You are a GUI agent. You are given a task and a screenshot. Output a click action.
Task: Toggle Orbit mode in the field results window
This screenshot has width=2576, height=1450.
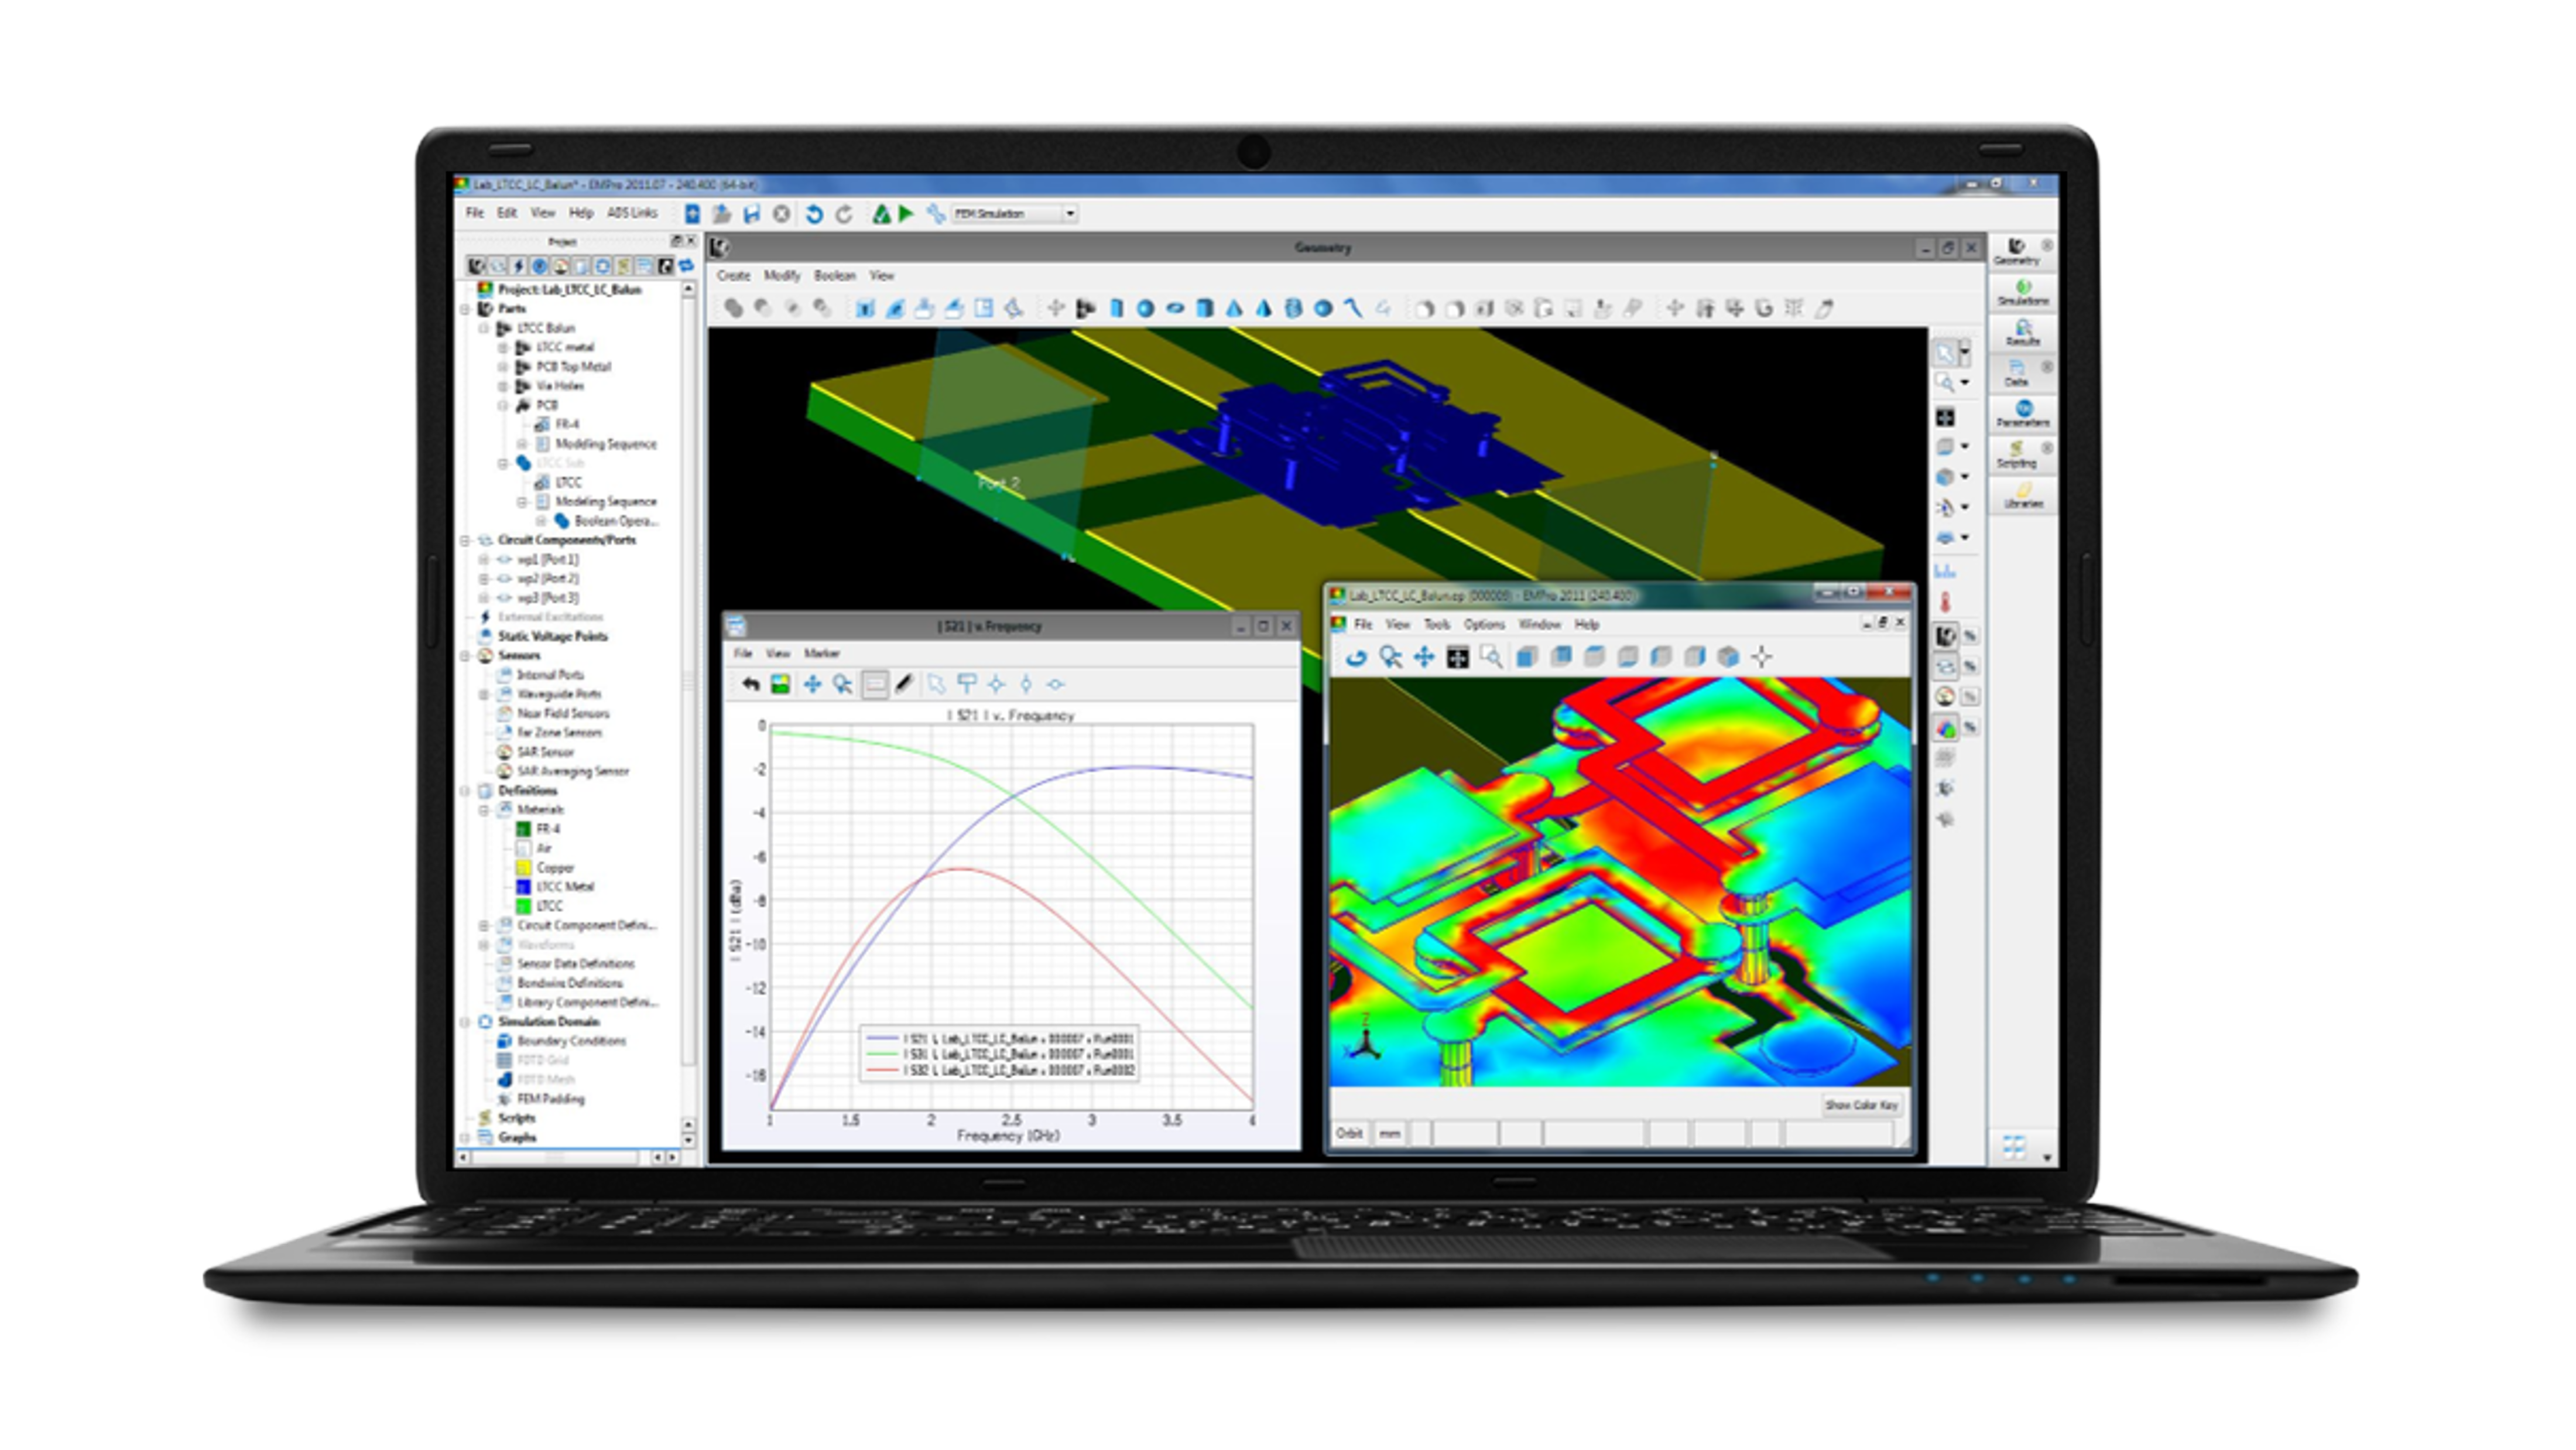pos(1350,1133)
